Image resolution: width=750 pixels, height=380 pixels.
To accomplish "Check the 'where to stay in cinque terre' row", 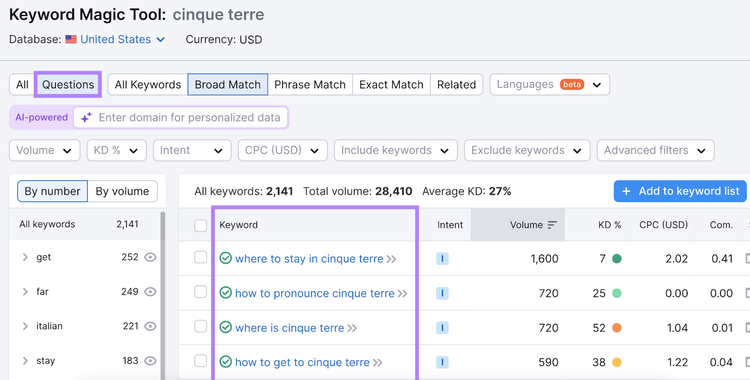I will click(x=200, y=257).
